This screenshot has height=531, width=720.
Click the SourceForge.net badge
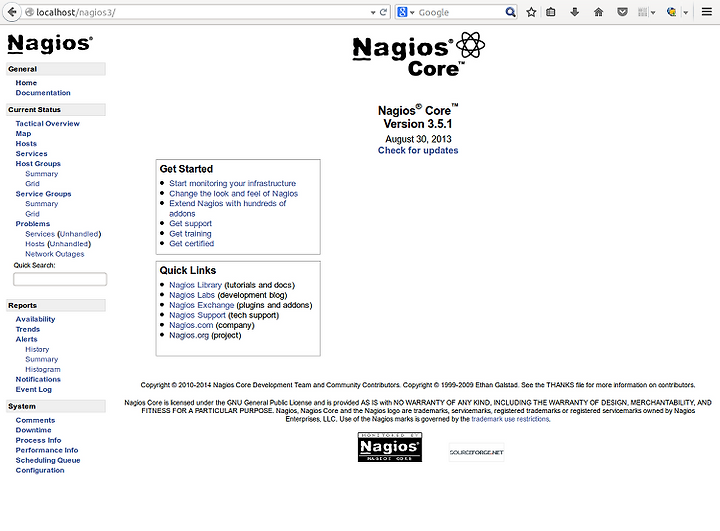[x=477, y=452]
